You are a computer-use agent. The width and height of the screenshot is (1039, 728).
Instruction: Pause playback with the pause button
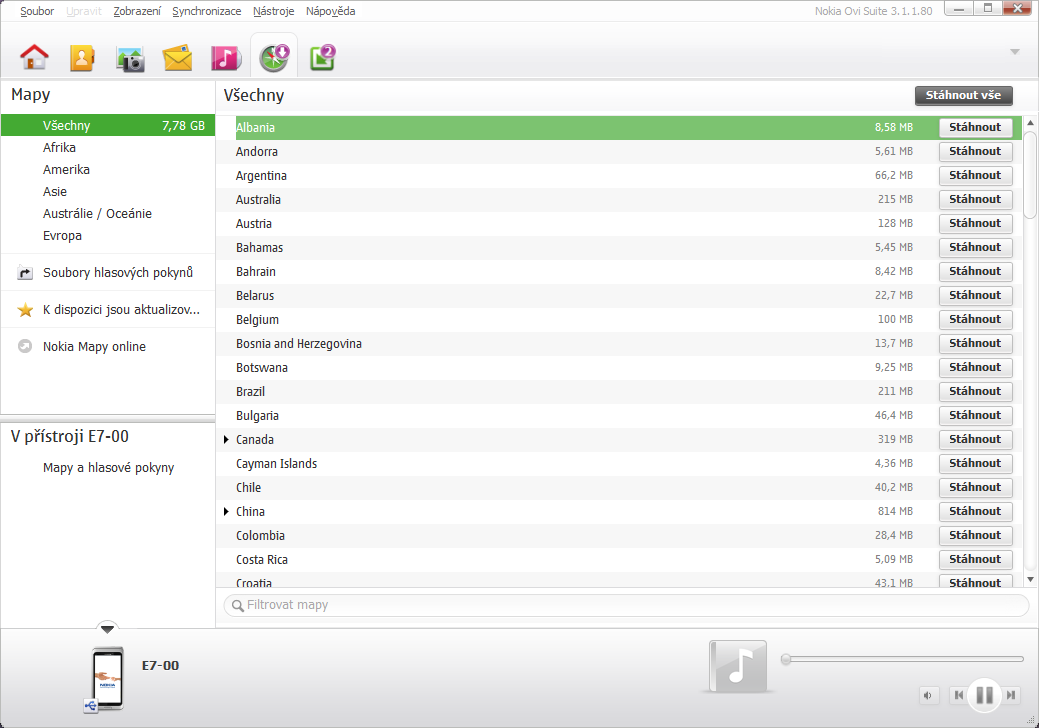click(984, 695)
